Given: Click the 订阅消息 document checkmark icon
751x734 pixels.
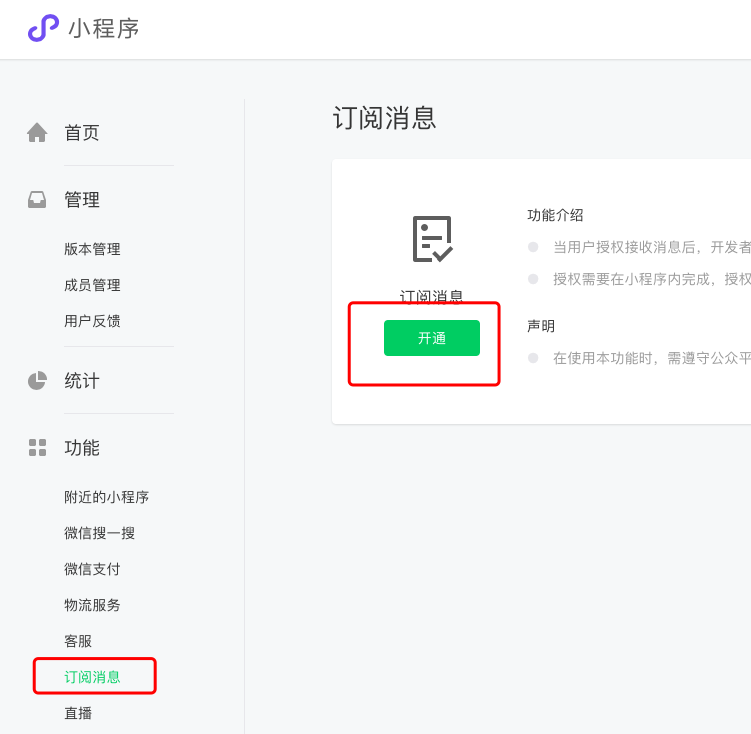Looking at the screenshot, I should click(432, 239).
